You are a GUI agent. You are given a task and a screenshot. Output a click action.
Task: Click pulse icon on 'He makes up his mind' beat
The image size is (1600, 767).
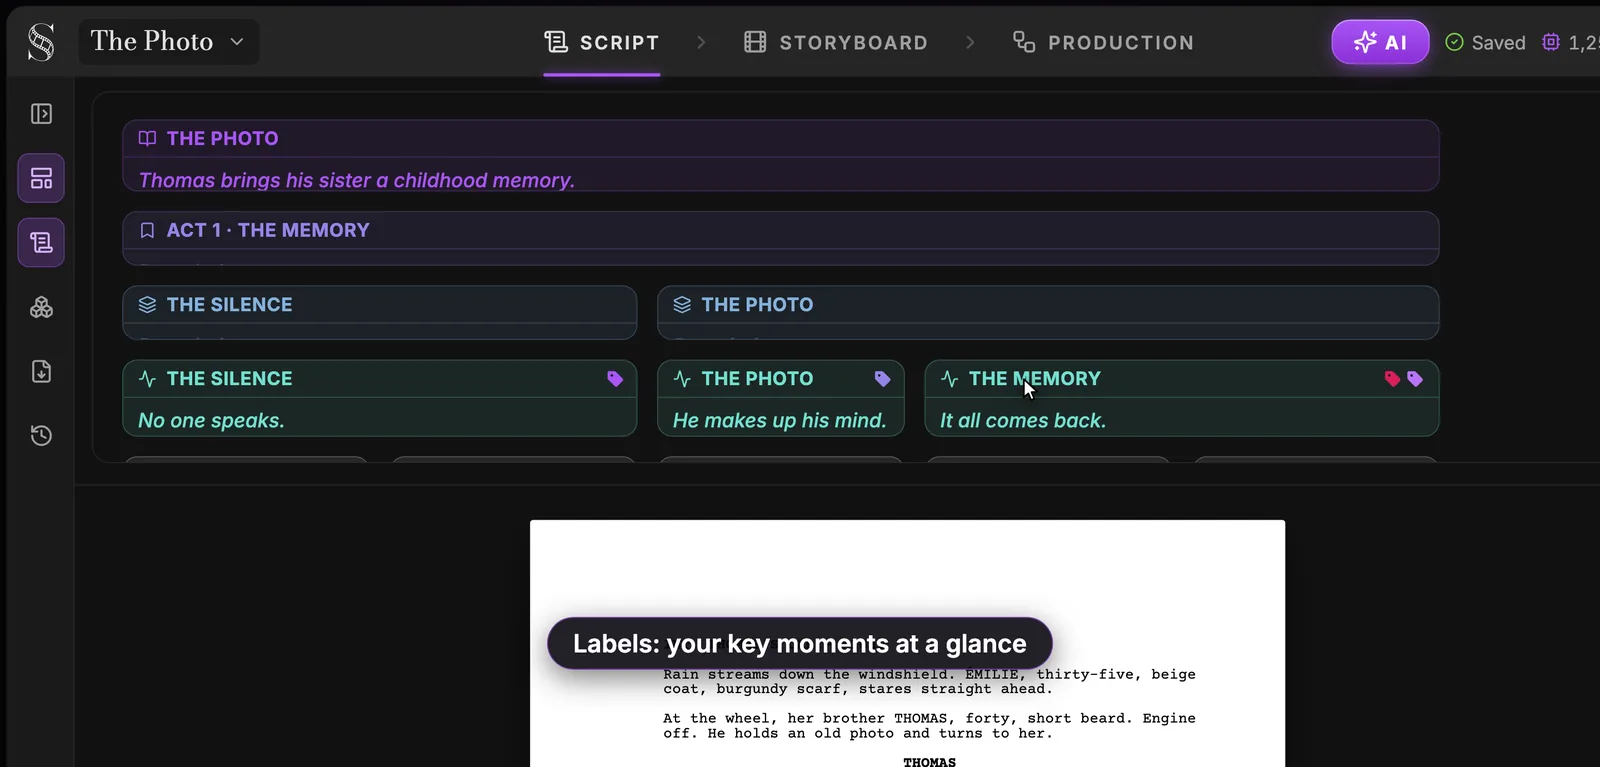click(682, 379)
